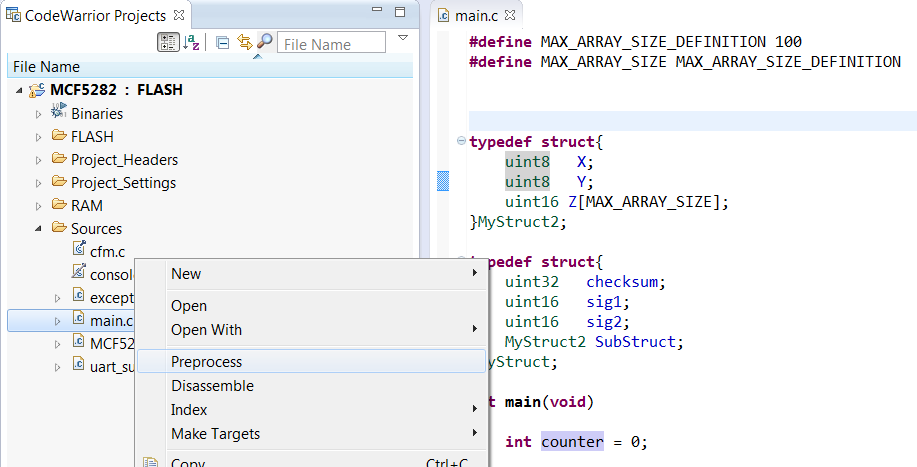Minimize the CodeWarrior Projects panel
Viewport: 917px width, 467px height.
[377, 10]
